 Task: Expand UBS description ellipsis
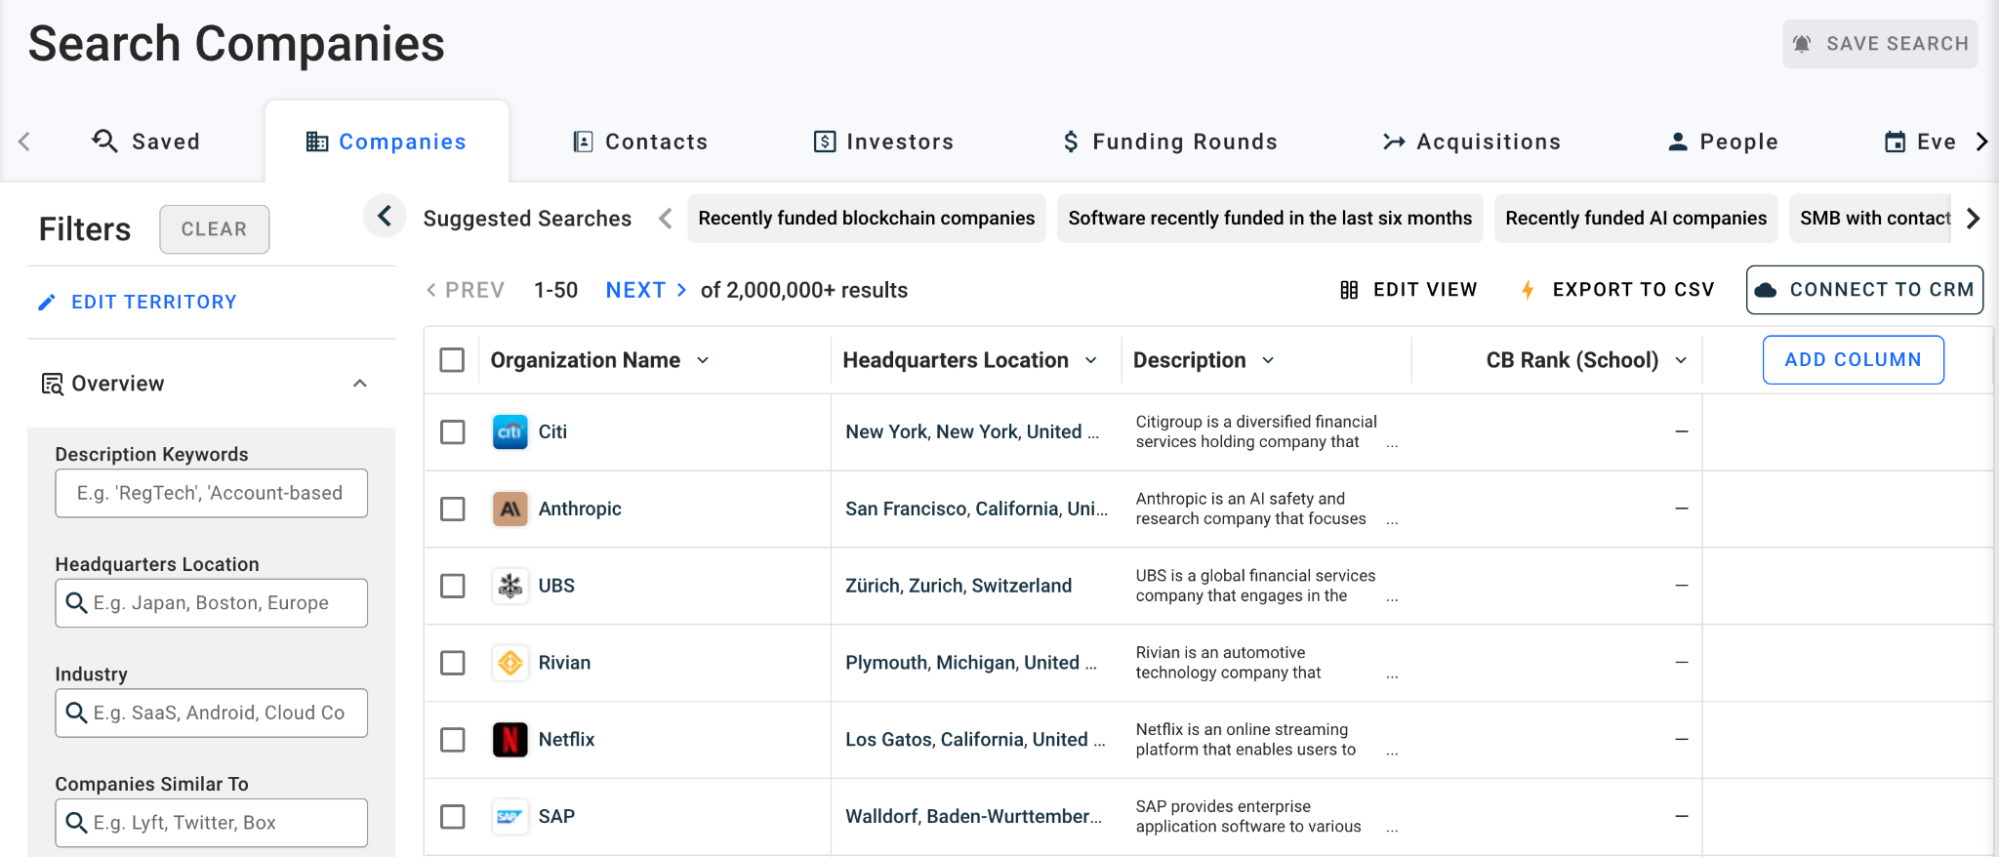click(x=1392, y=598)
